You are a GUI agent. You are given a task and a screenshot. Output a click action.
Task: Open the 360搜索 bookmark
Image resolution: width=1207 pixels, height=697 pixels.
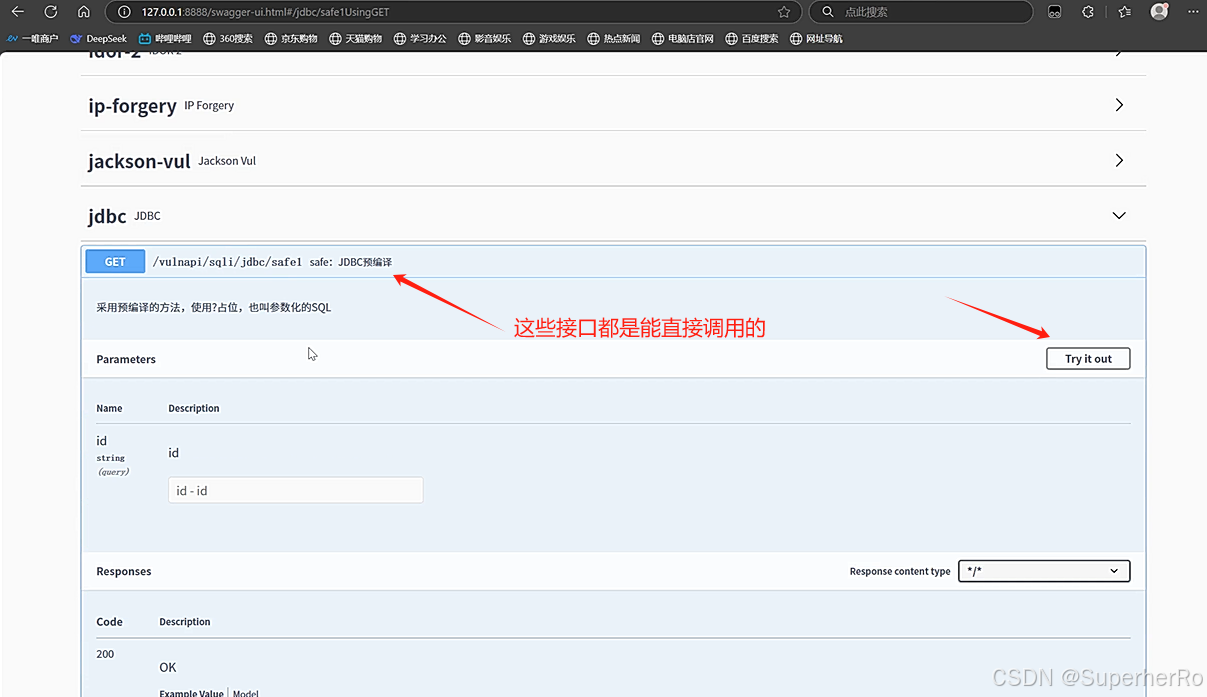228,39
